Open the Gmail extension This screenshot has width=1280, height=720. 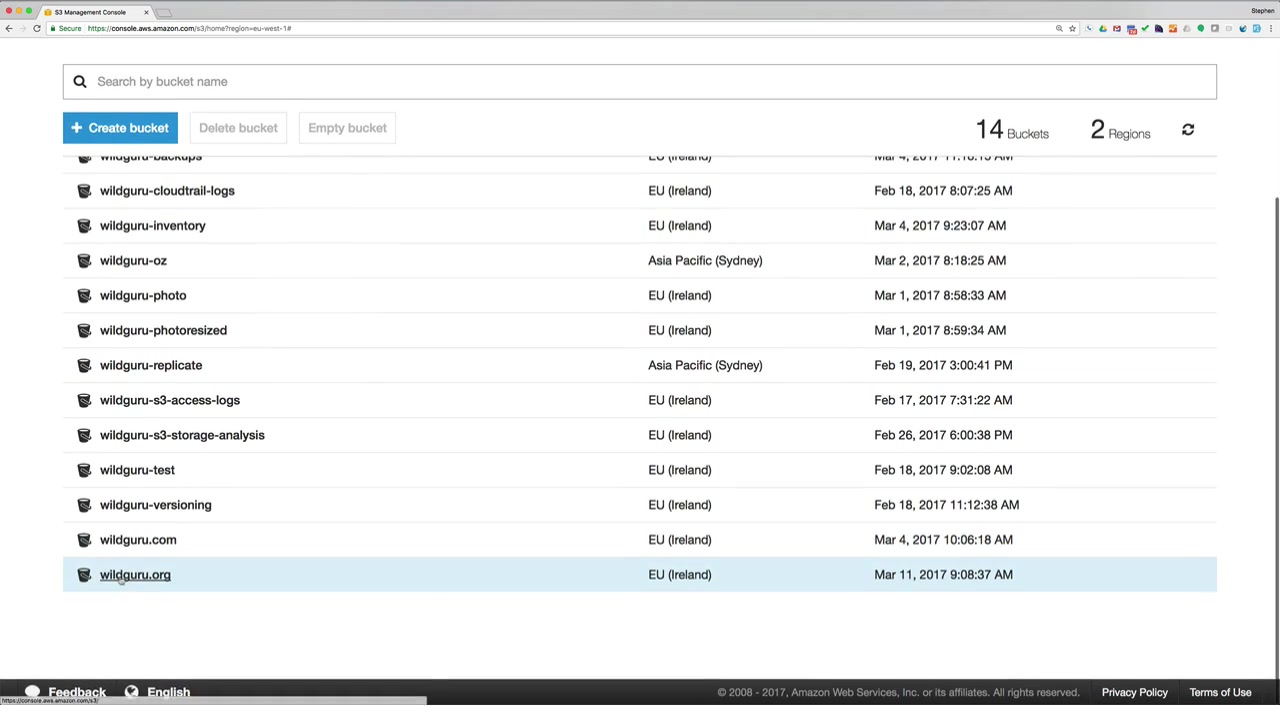click(1117, 28)
